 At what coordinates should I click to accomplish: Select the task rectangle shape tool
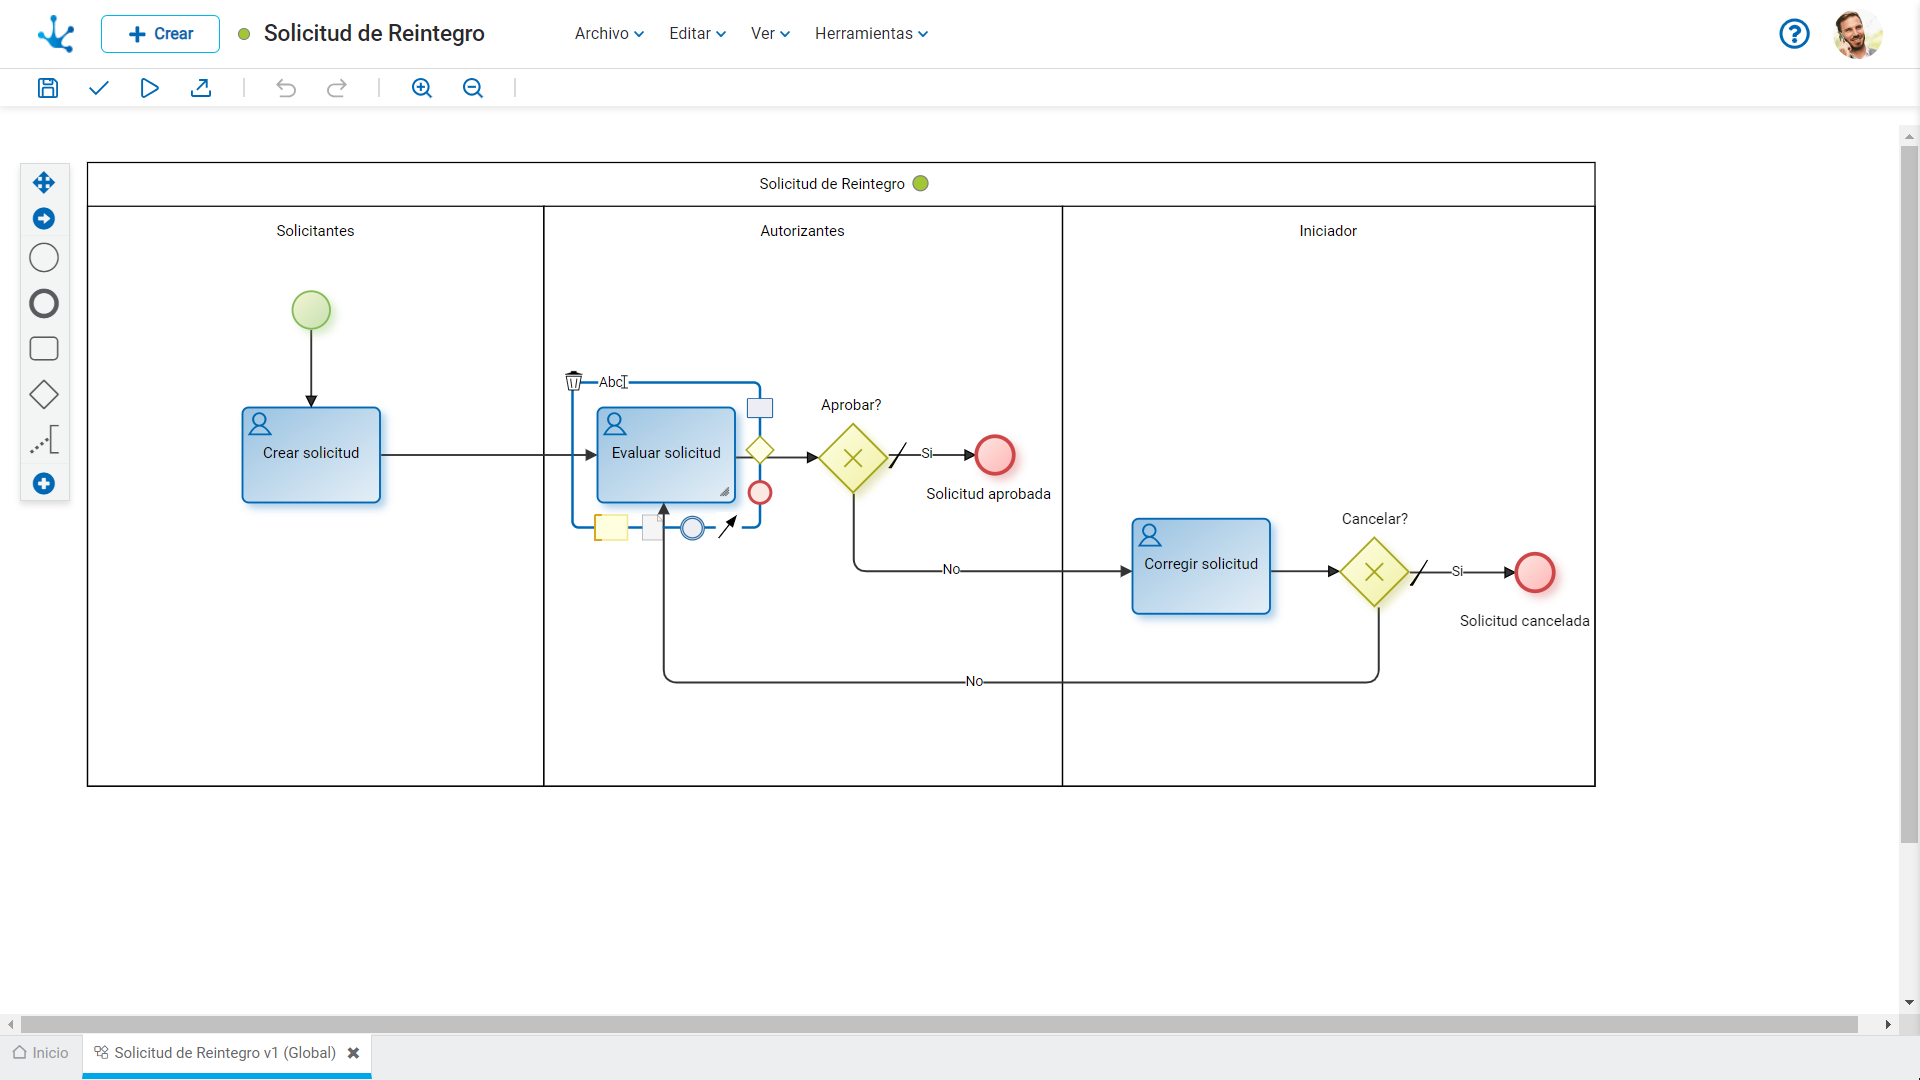(x=44, y=349)
